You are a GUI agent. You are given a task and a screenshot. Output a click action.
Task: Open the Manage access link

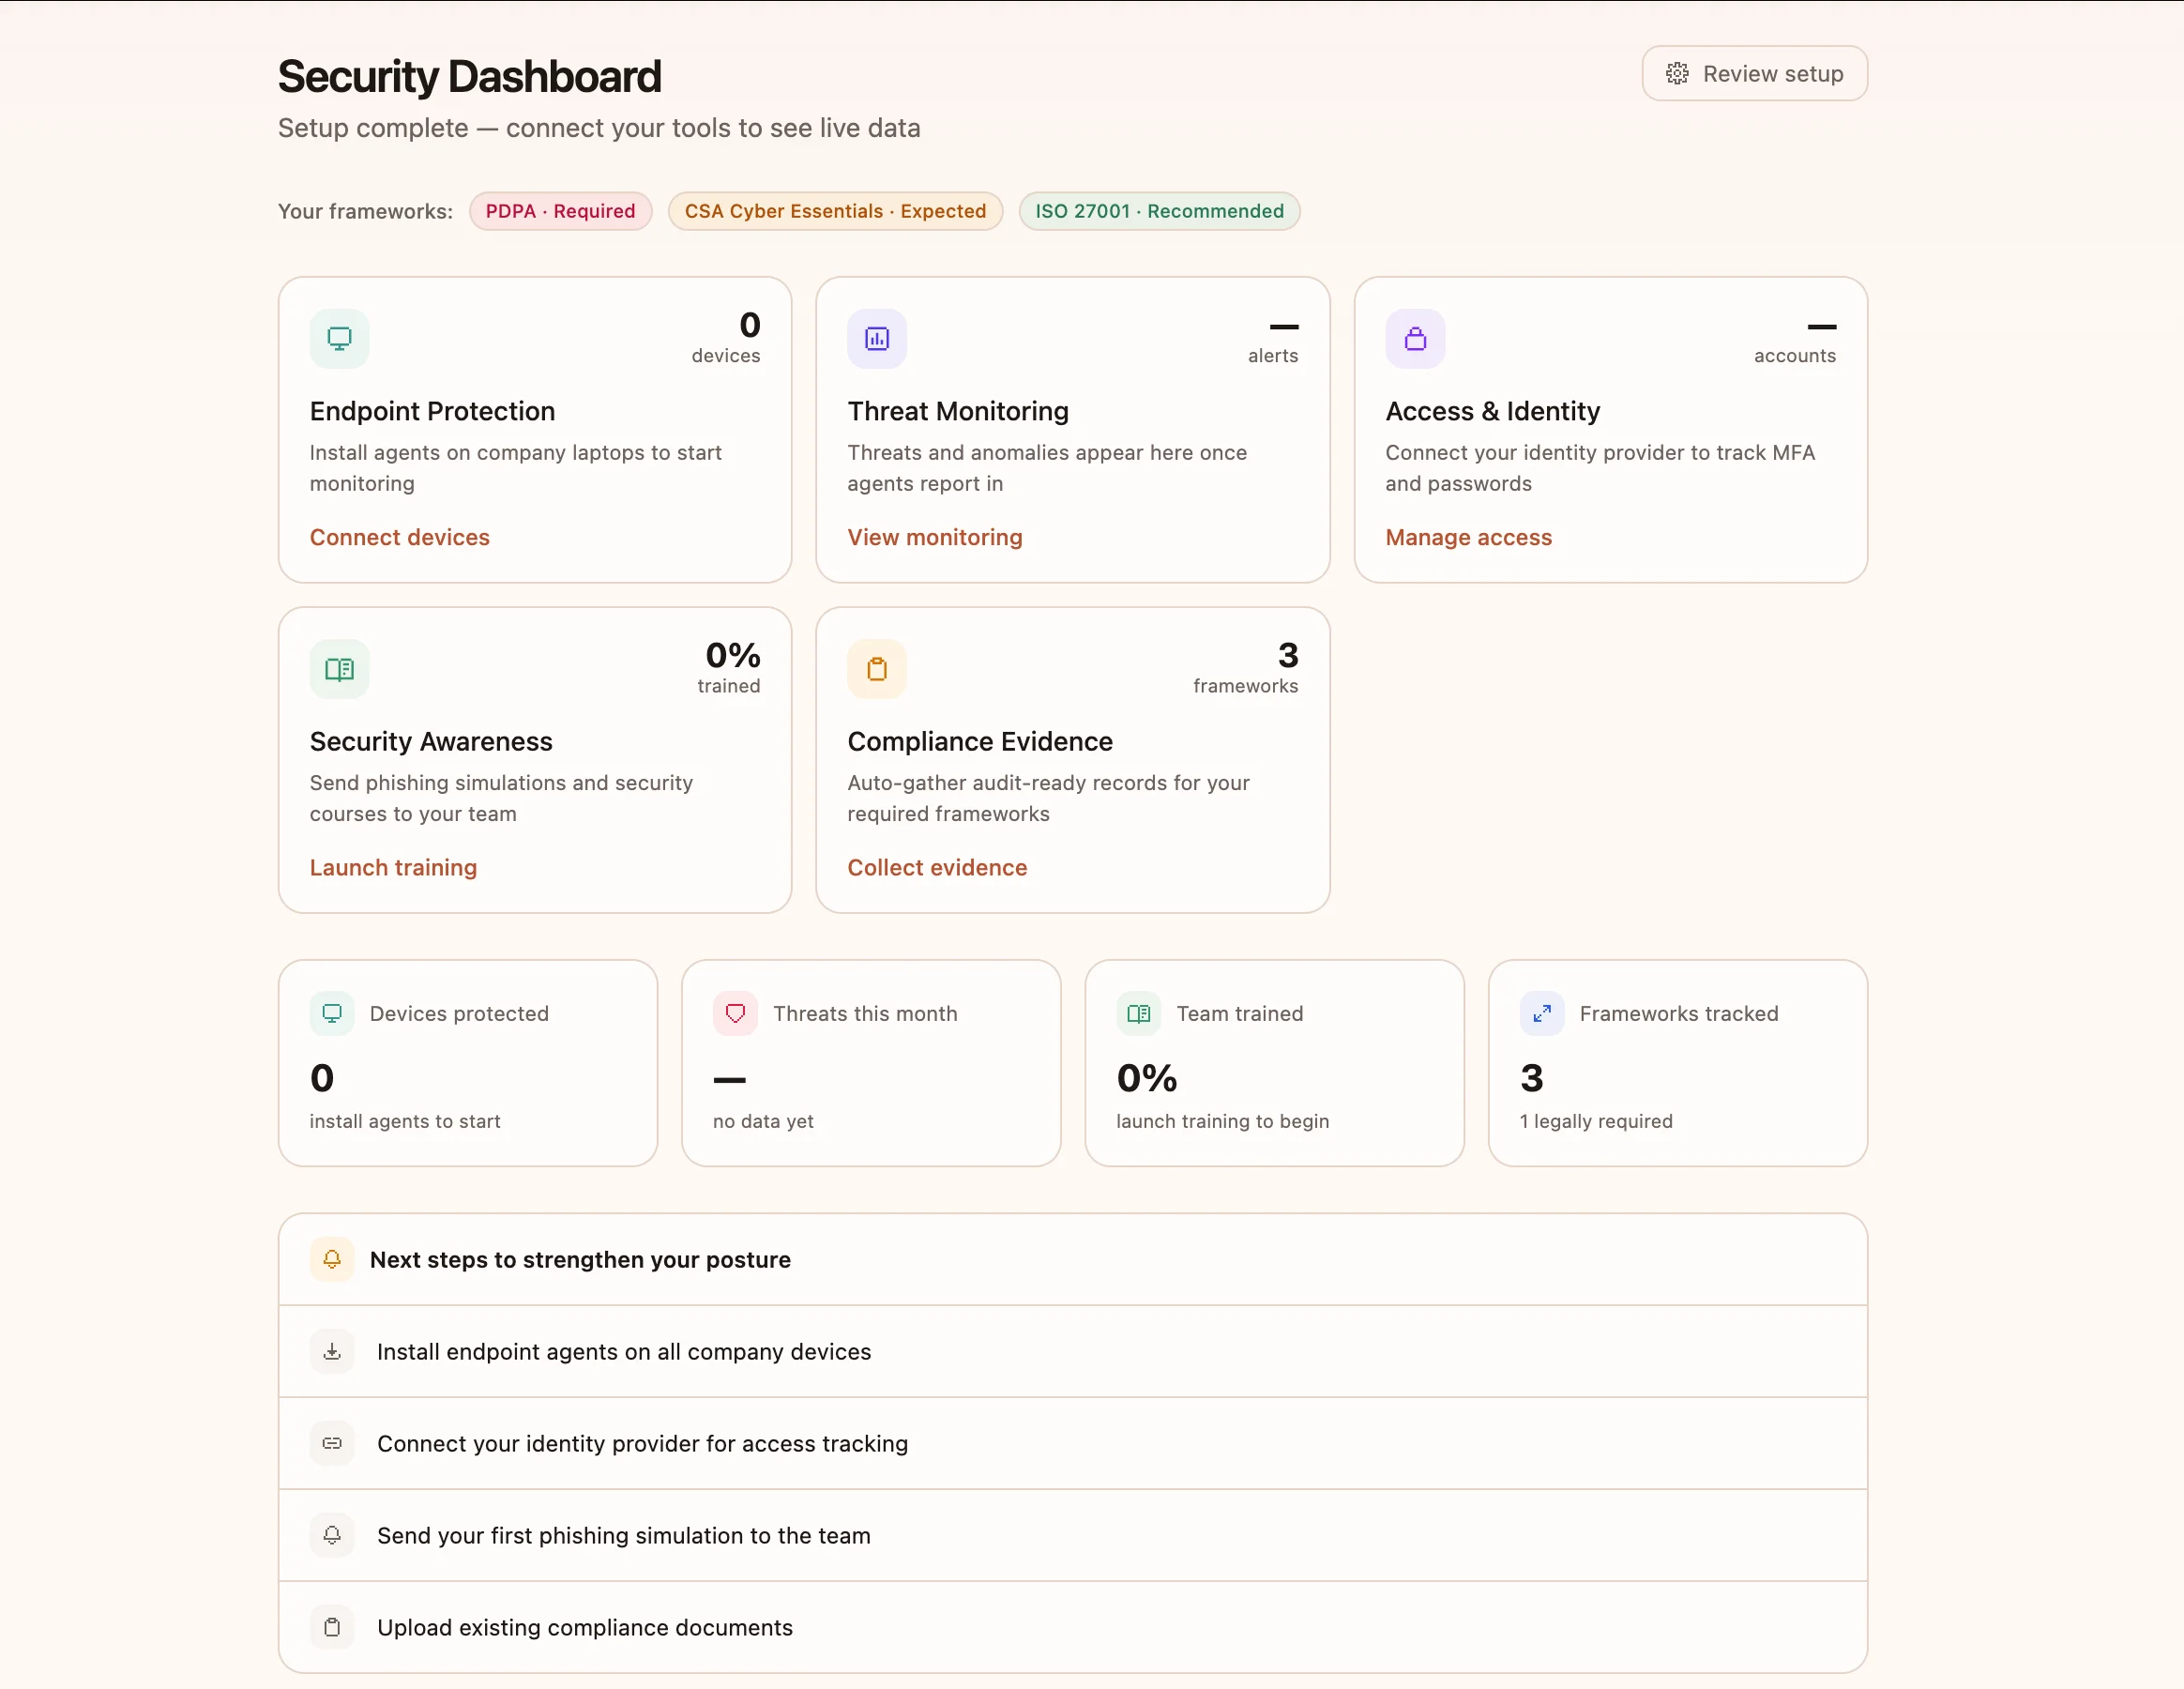coord(1468,537)
